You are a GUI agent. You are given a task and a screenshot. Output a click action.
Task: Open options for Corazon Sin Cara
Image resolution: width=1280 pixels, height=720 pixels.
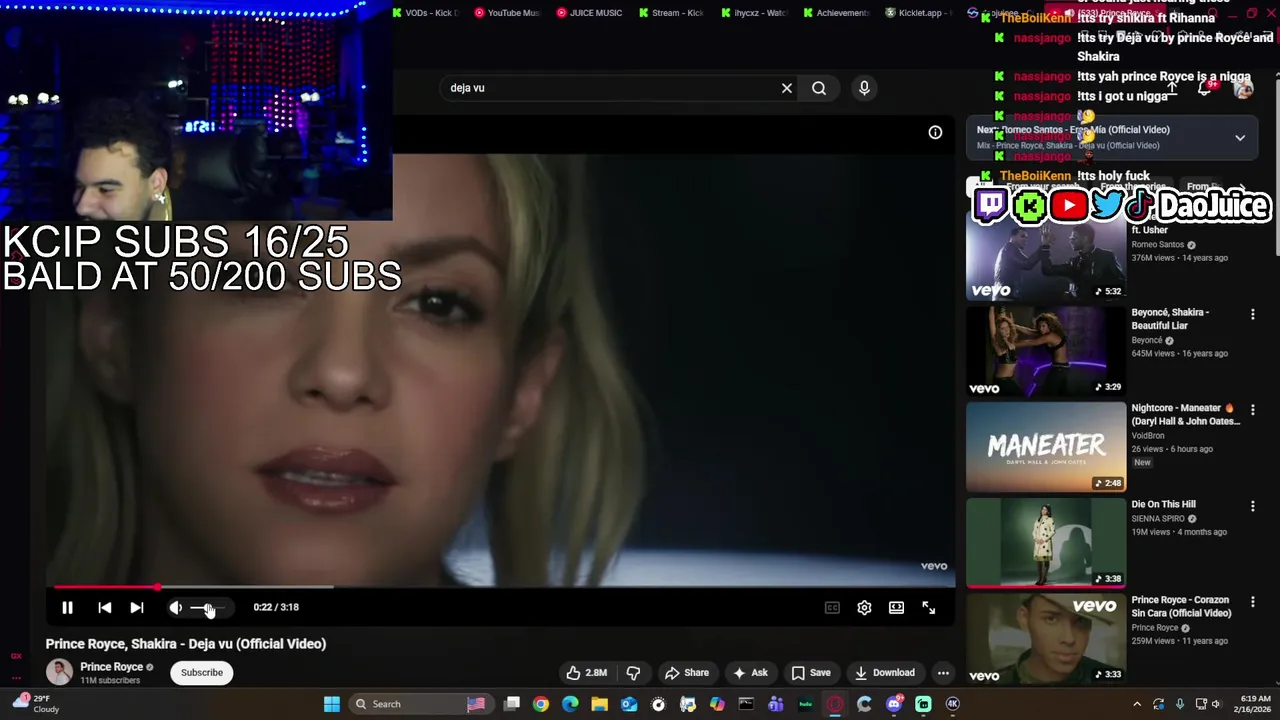click(1252, 602)
